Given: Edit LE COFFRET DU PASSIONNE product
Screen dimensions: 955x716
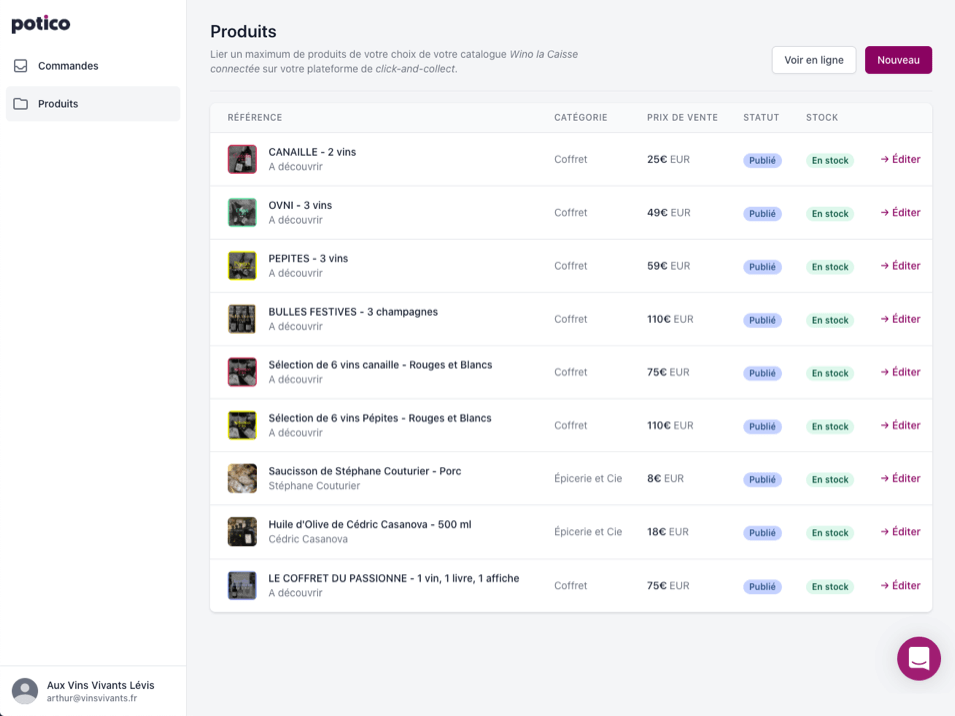Looking at the screenshot, I should [900, 586].
